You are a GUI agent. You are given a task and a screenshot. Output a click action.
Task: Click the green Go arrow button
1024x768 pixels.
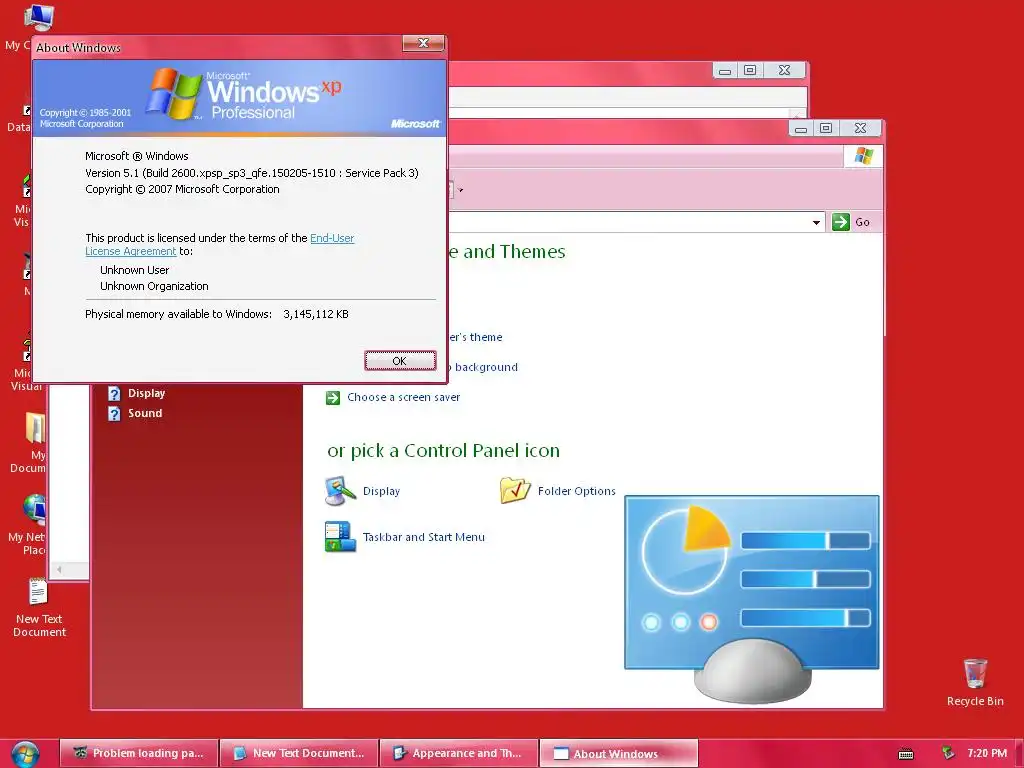(841, 222)
